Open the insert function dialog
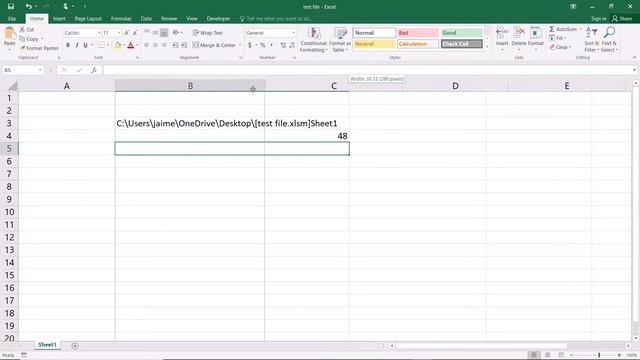Viewport: 640px width, 360px height. 94,70
